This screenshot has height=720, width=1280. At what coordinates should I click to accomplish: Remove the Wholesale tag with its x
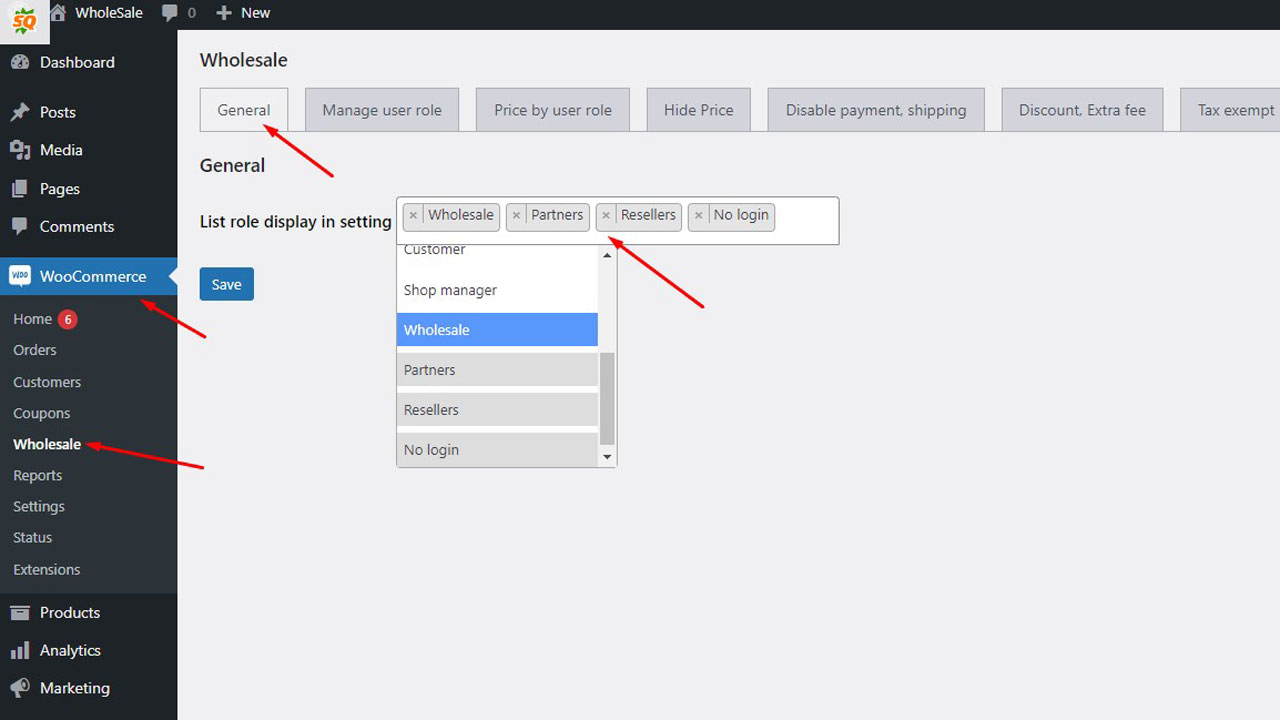413,215
